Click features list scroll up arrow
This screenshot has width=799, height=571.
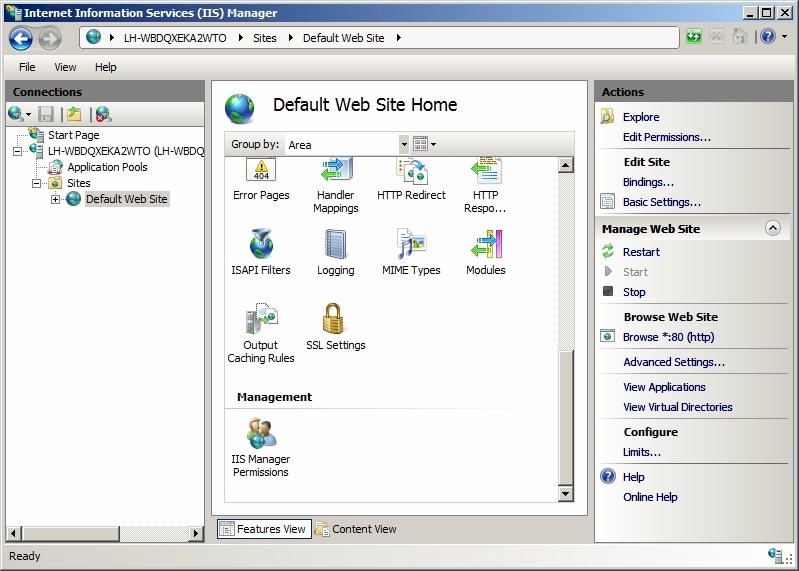point(565,165)
